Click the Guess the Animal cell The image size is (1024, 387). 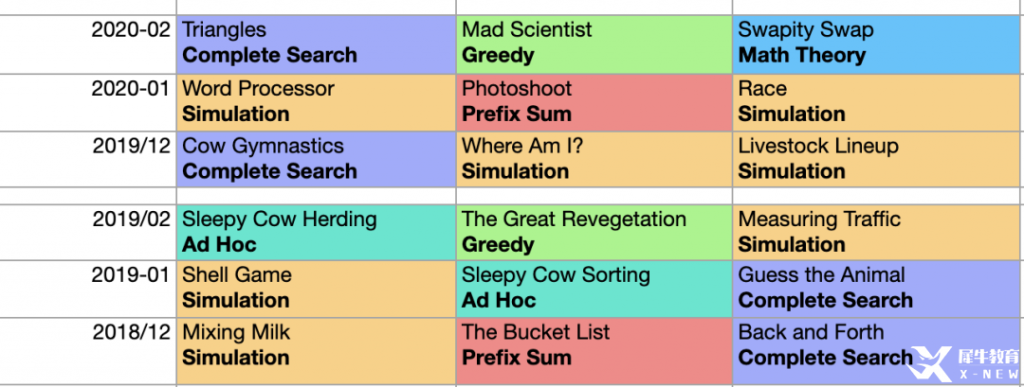[x=878, y=289]
